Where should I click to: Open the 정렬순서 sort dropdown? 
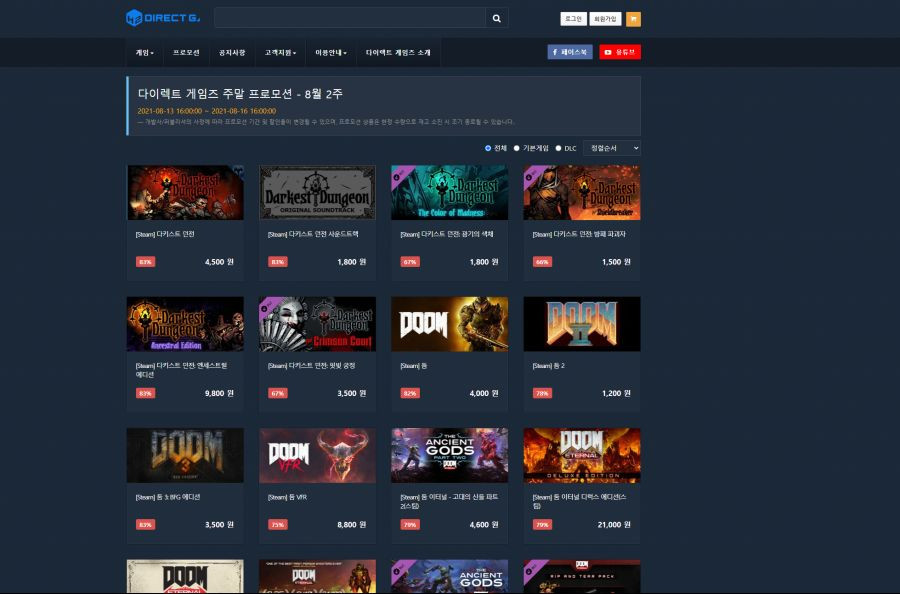click(x=612, y=148)
